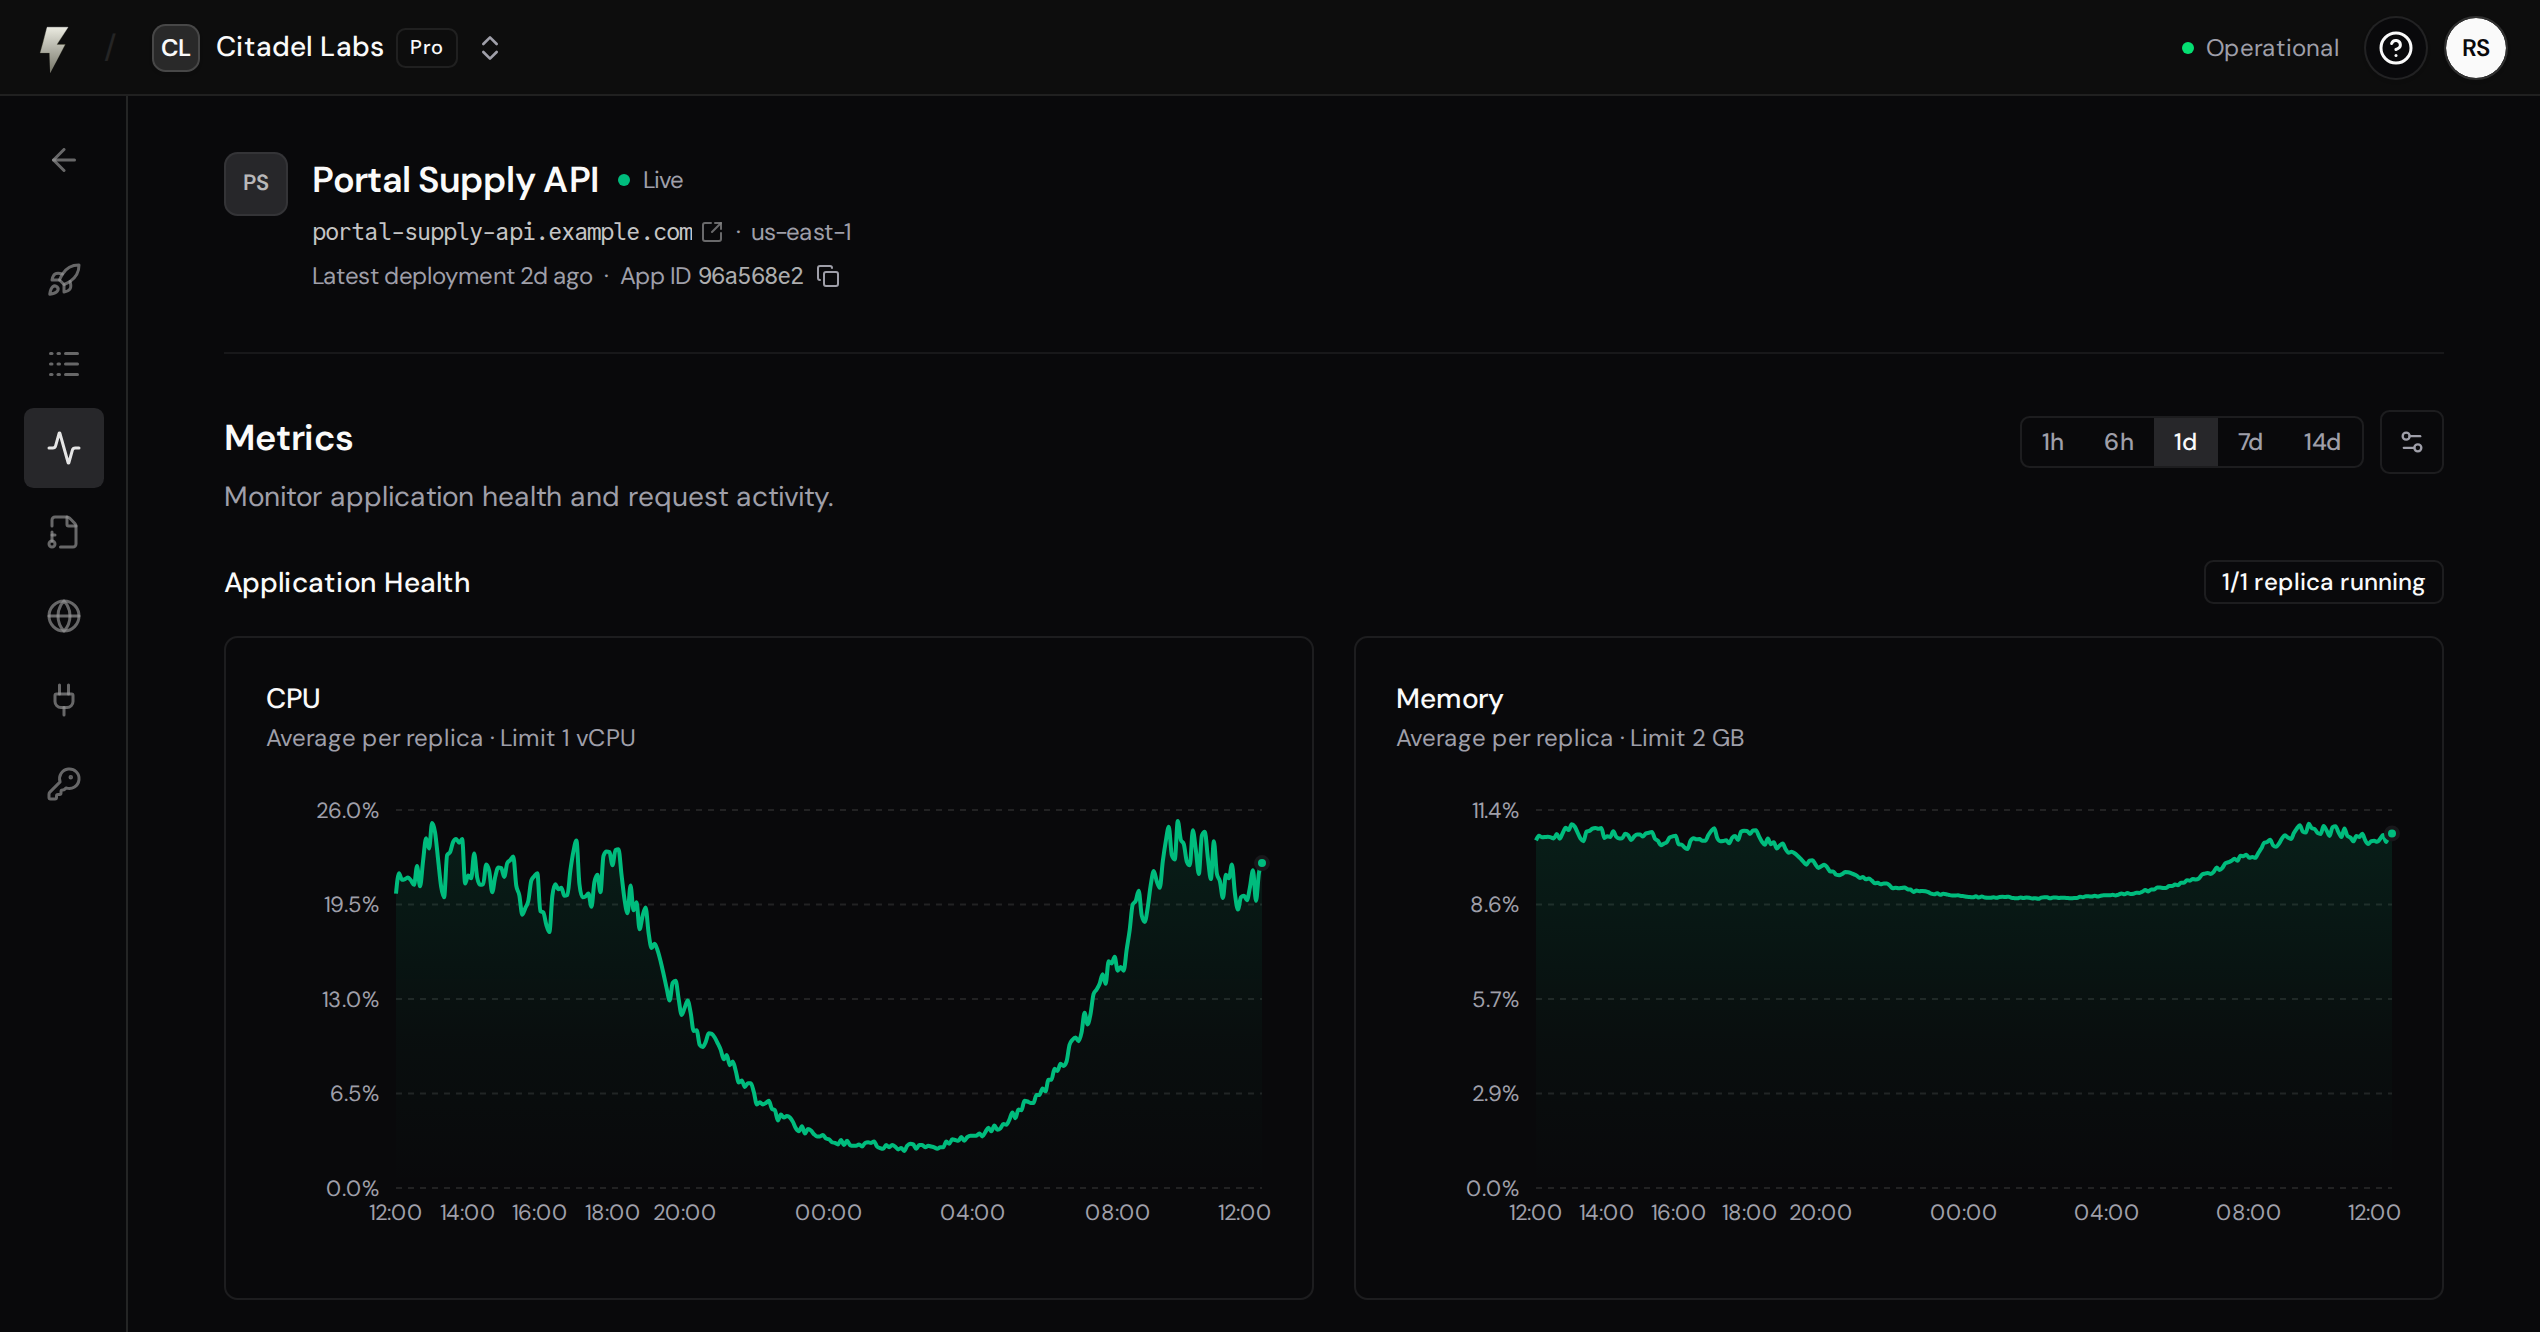Click the PS app avatar tile

pos(256,183)
